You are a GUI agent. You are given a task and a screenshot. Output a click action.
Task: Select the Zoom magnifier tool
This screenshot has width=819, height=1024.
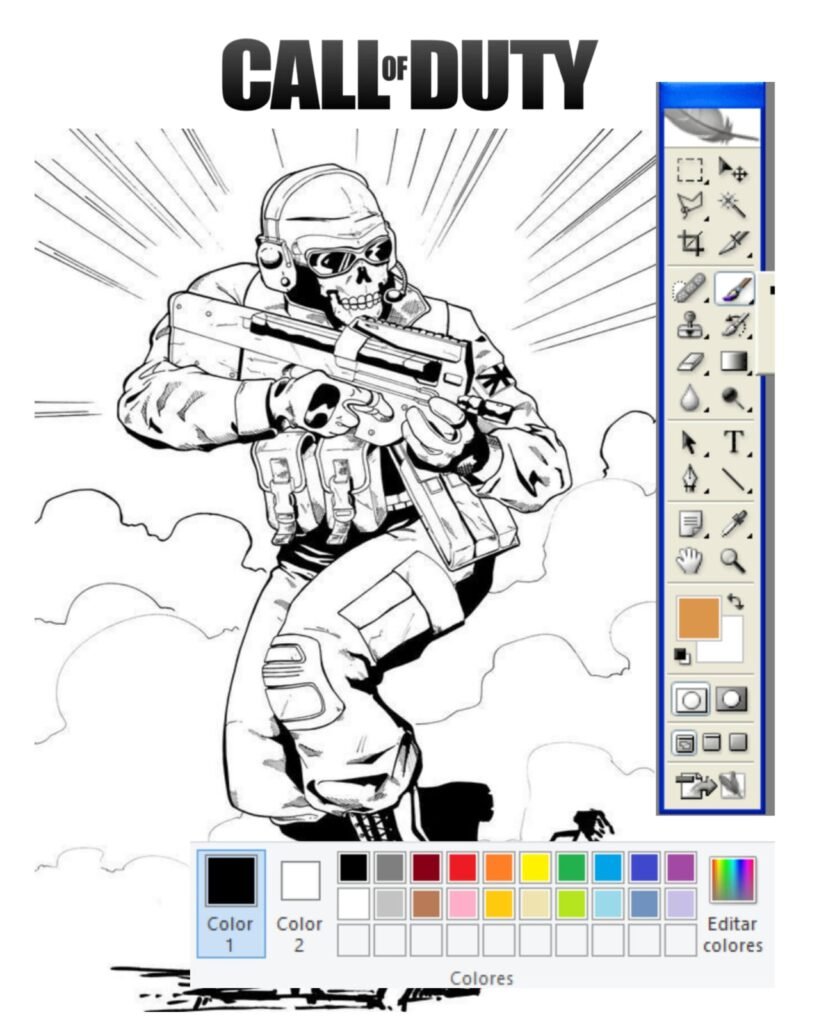tap(733, 560)
